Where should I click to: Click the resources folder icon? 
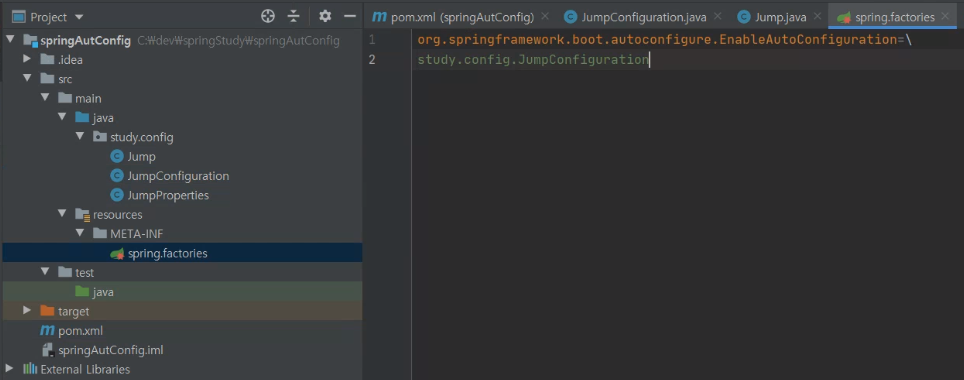[82, 215]
